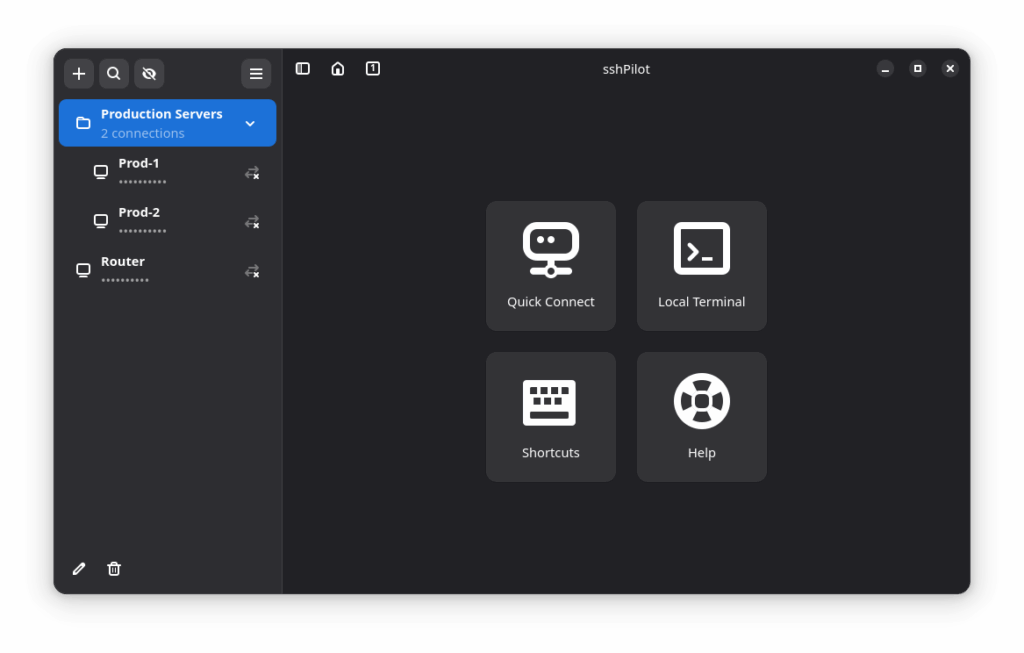The image size is (1024, 653).
Task: Click Router disconnected status icon
Action: [x=252, y=271]
